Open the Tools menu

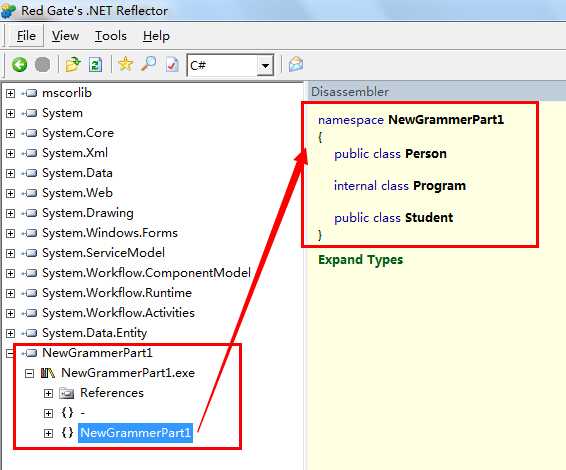point(111,36)
